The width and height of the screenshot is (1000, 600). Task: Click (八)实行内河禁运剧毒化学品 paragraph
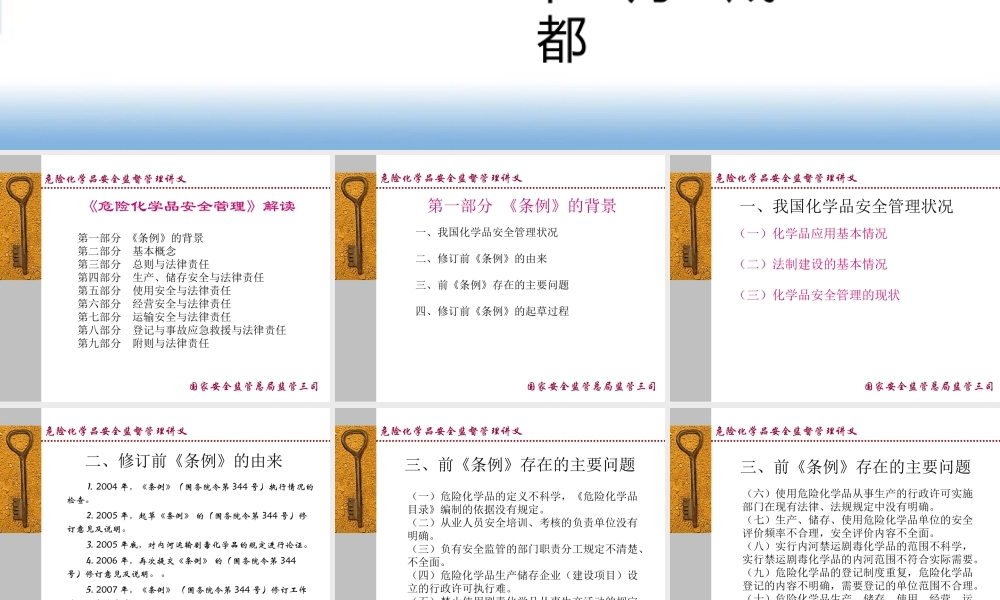861,552
